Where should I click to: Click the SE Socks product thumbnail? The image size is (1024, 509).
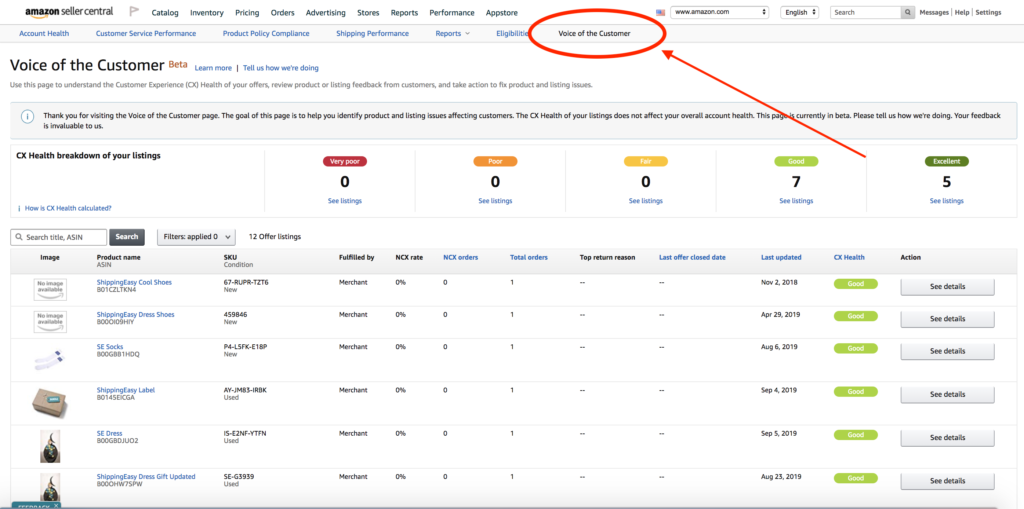[x=50, y=361]
